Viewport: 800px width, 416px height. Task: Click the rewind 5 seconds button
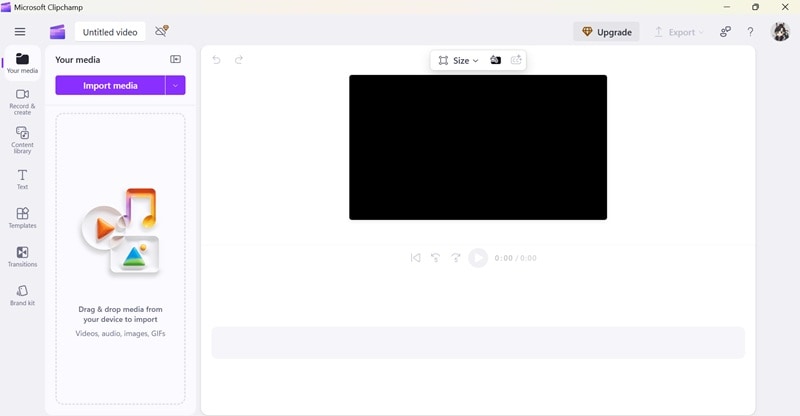tap(435, 258)
